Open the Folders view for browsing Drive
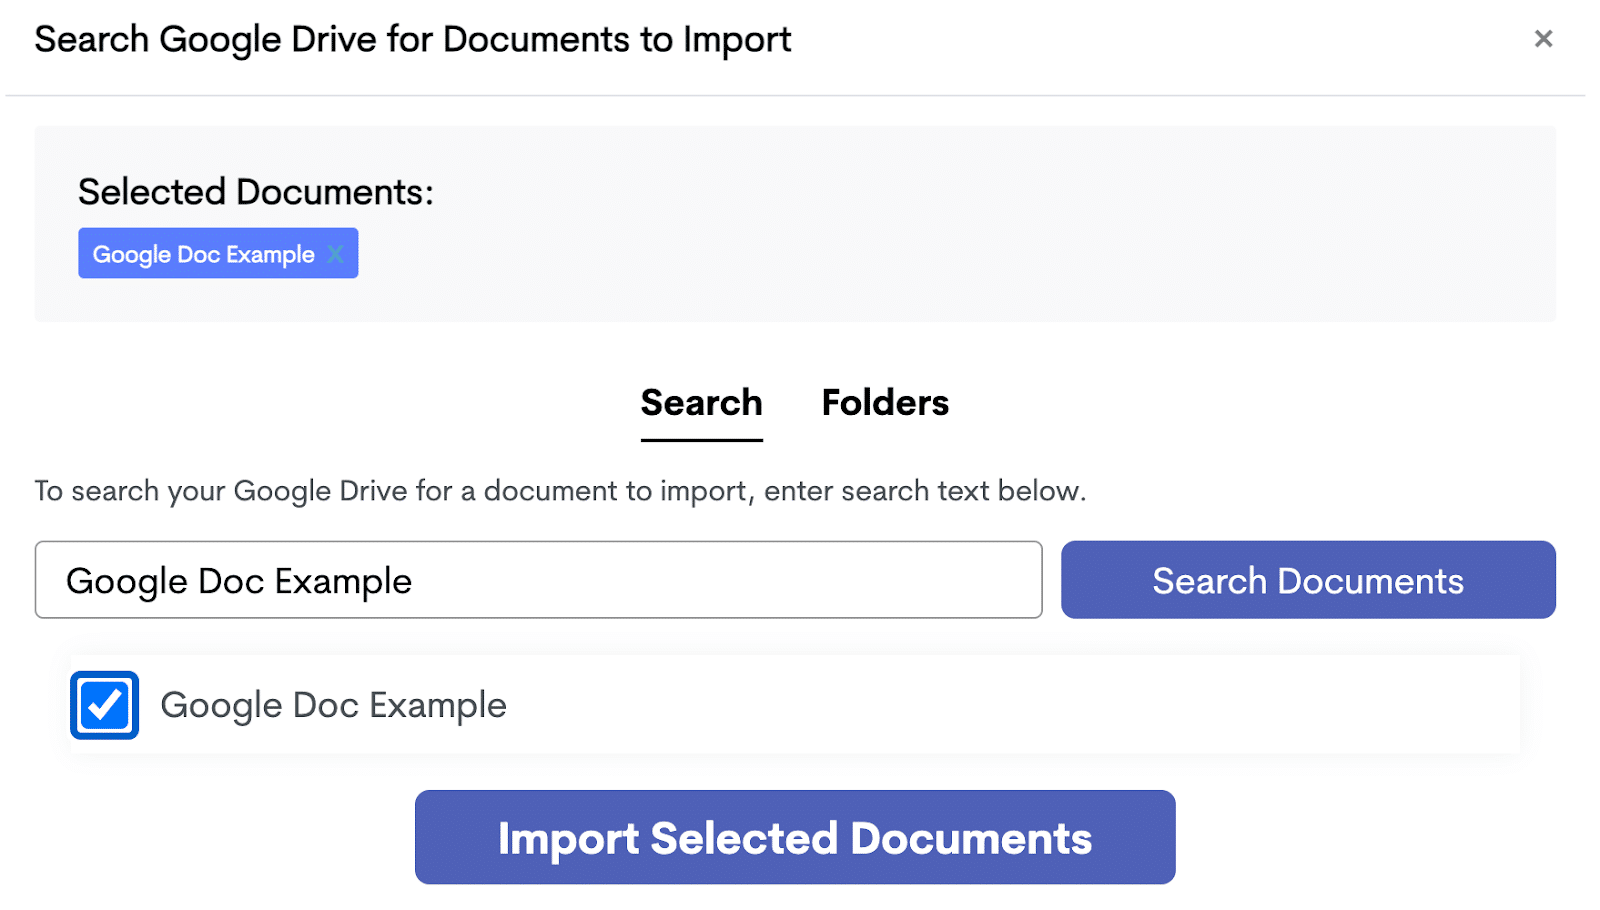The image size is (1600, 910). (884, 403)
